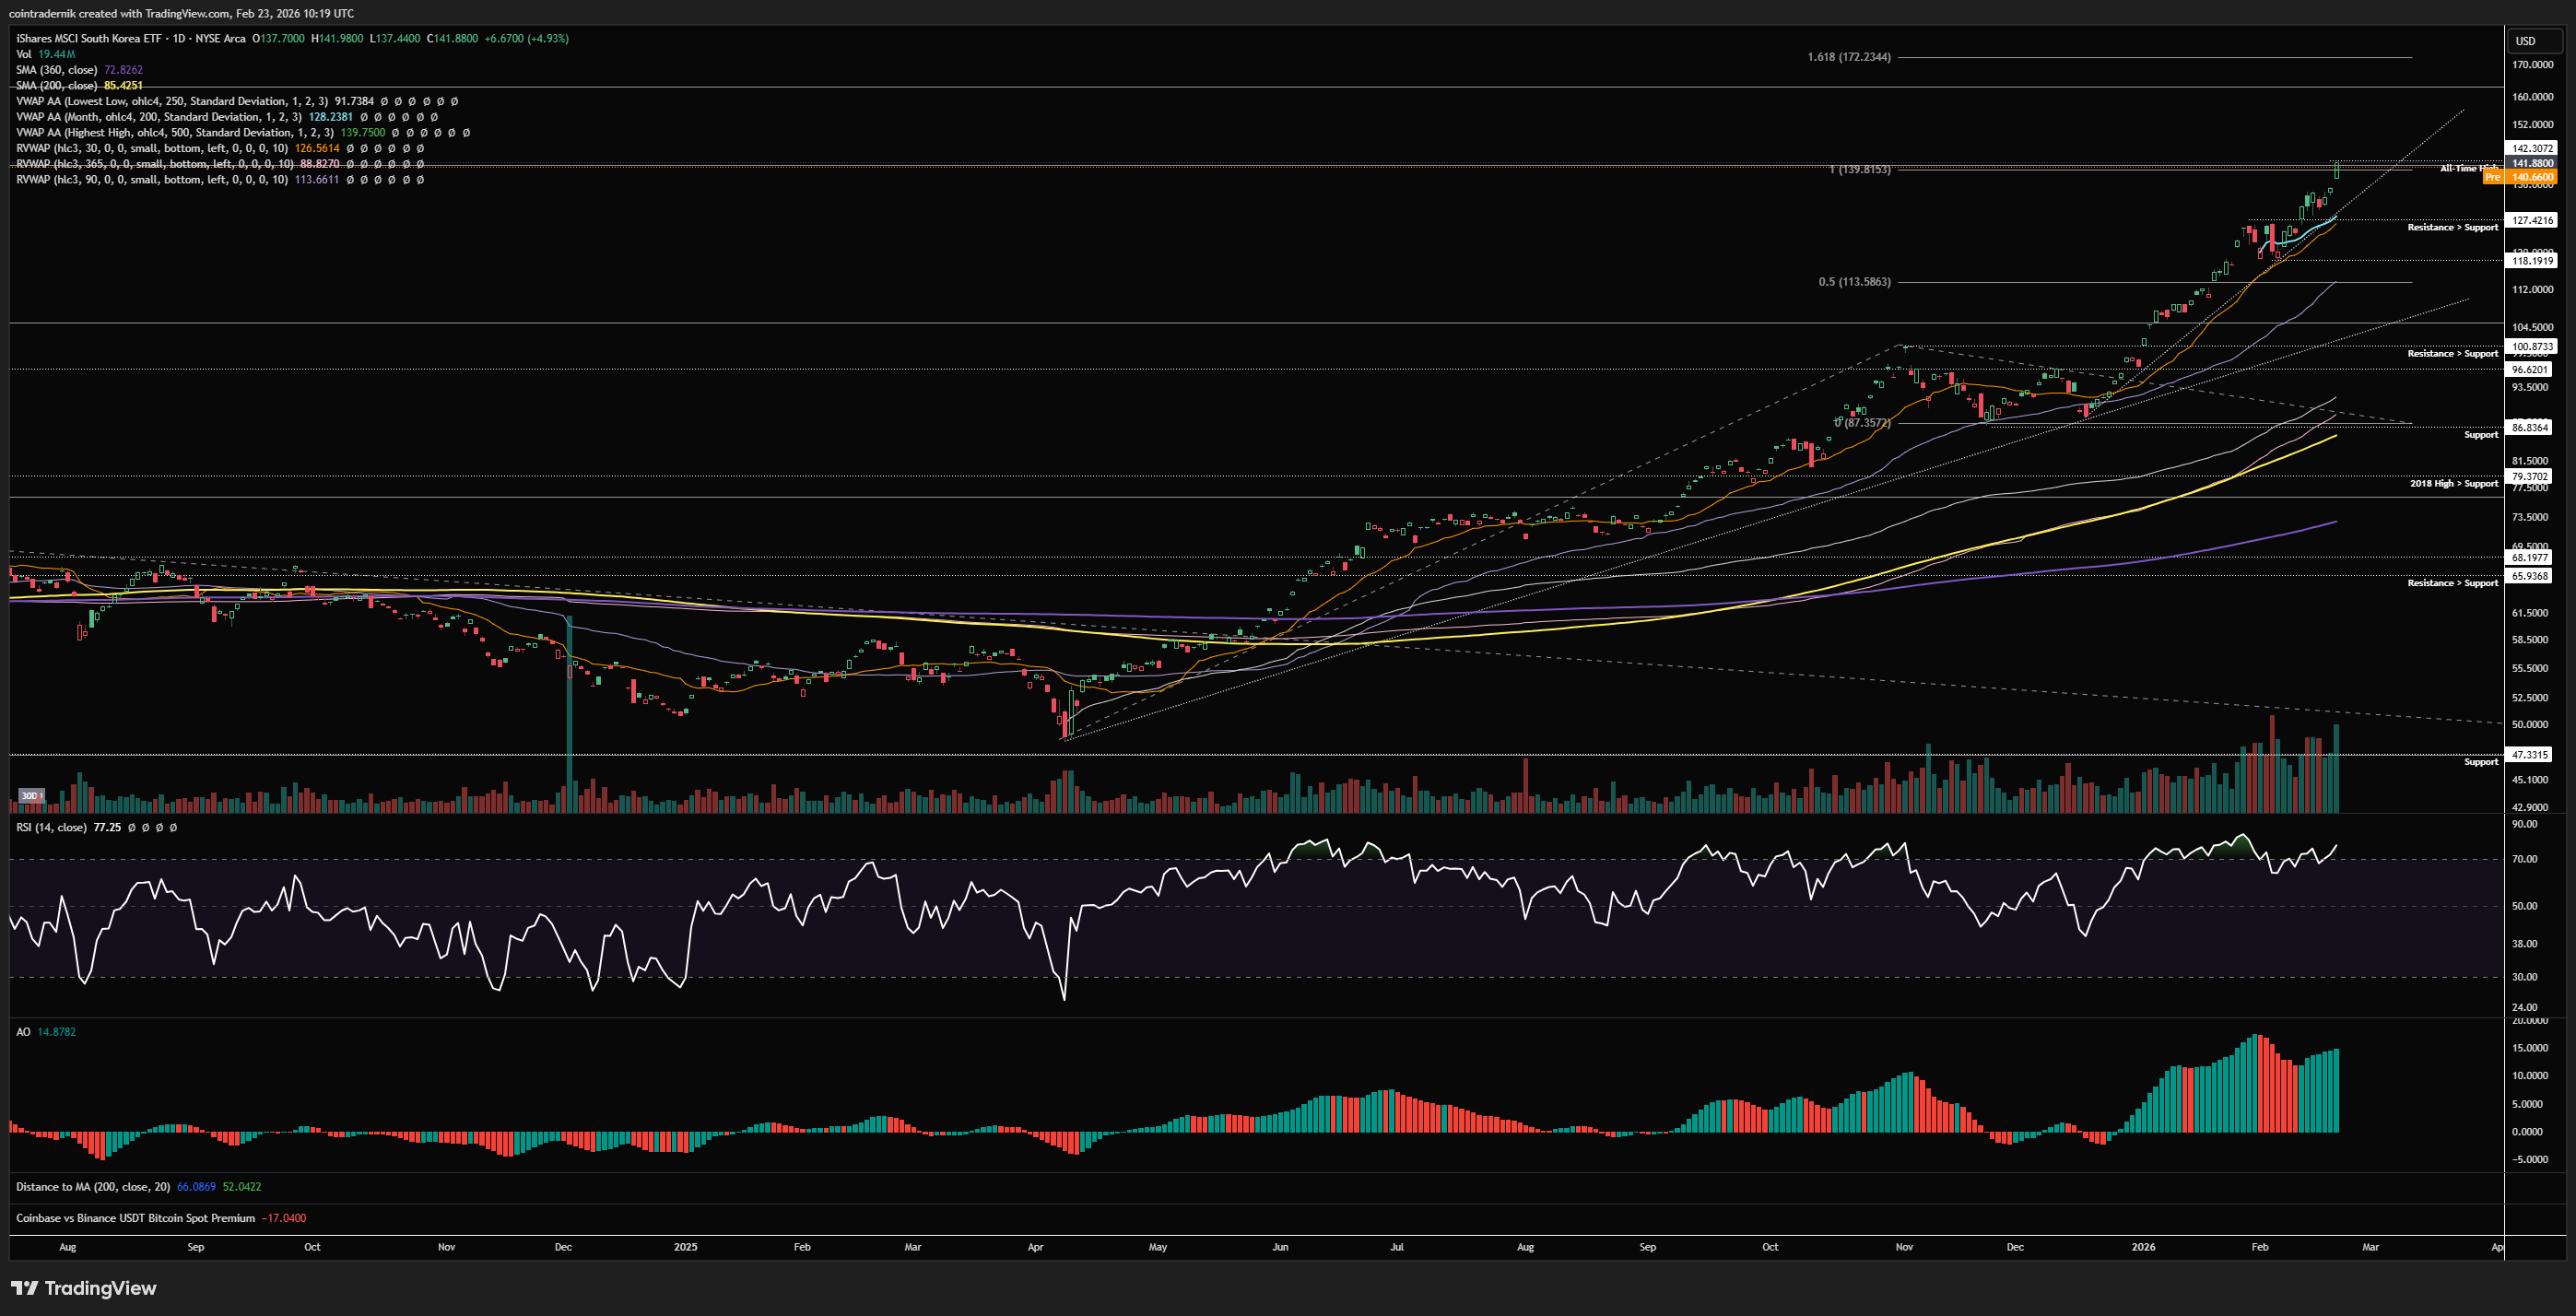The width and height of the screenshot is (2576, 1316).
Task: Click the TradingView logo at bottom left
Action: click(x=84, y=1288)
